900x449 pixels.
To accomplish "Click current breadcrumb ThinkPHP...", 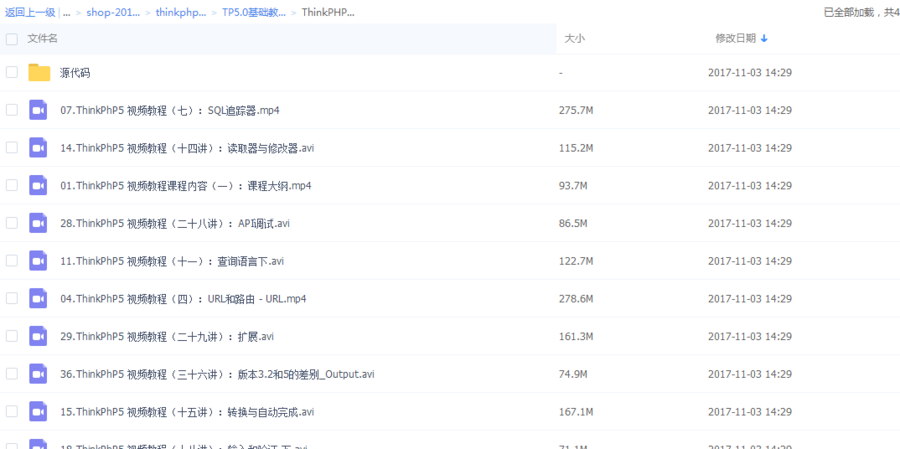I will coord(328,13).
